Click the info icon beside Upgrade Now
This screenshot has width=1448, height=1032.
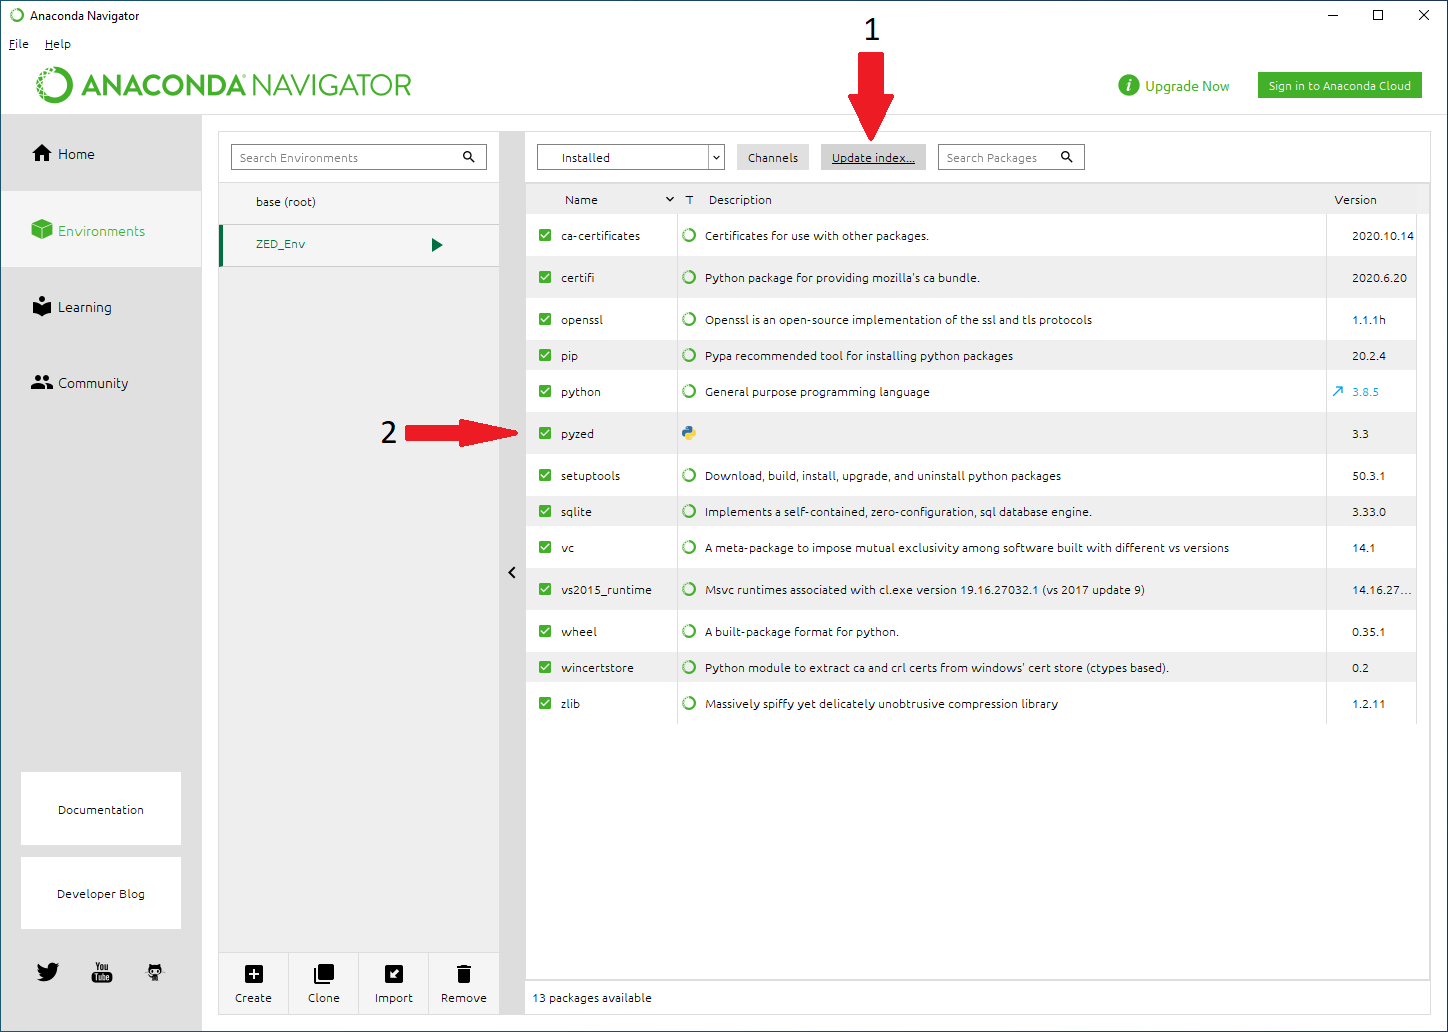[1129, 86]
